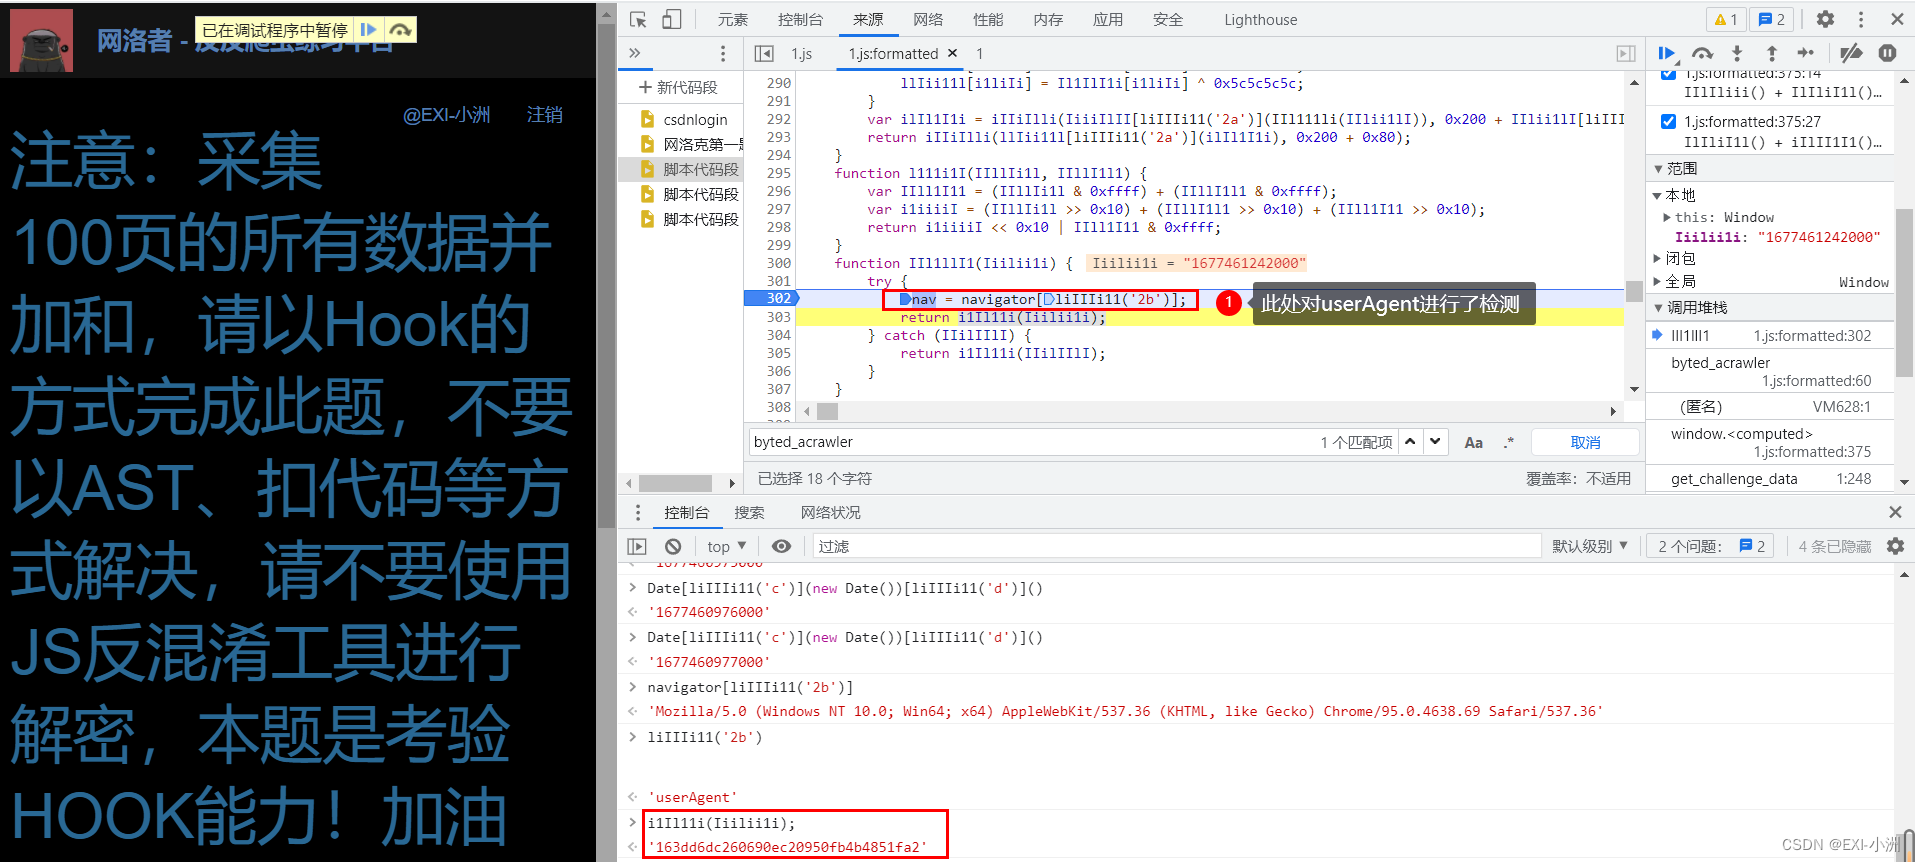
Task: Go to next search match
Action: pos(1436,441)
